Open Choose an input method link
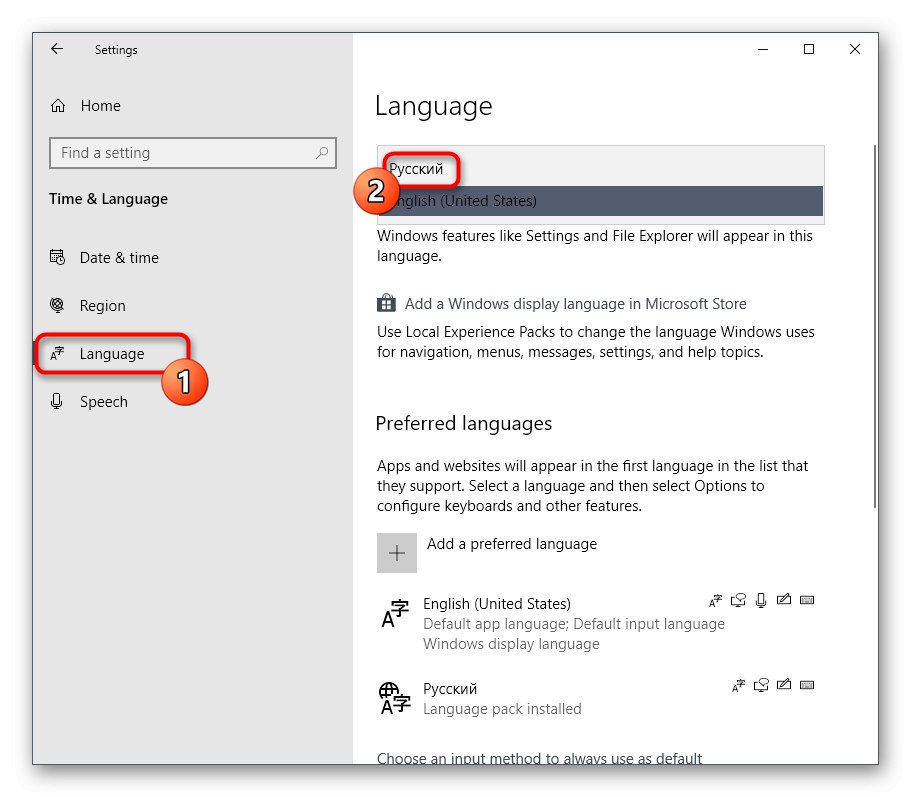Viewport: 911px width, 797px height. 539,758
